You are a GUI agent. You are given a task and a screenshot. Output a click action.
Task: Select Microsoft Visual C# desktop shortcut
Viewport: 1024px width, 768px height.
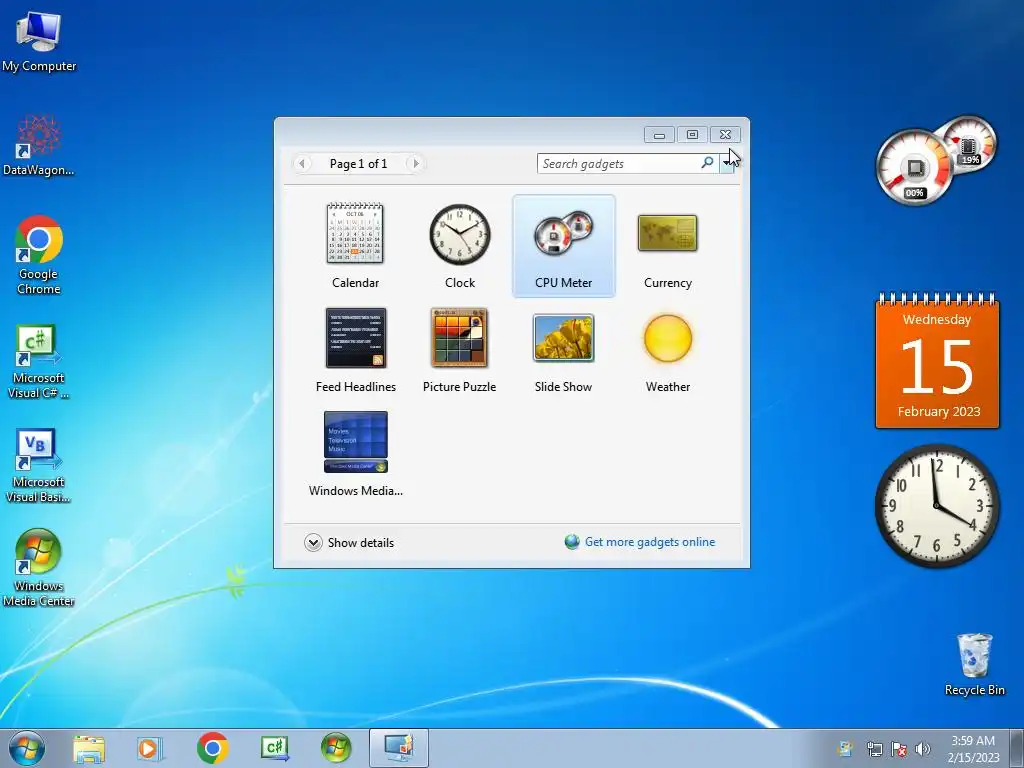[39, 361]
